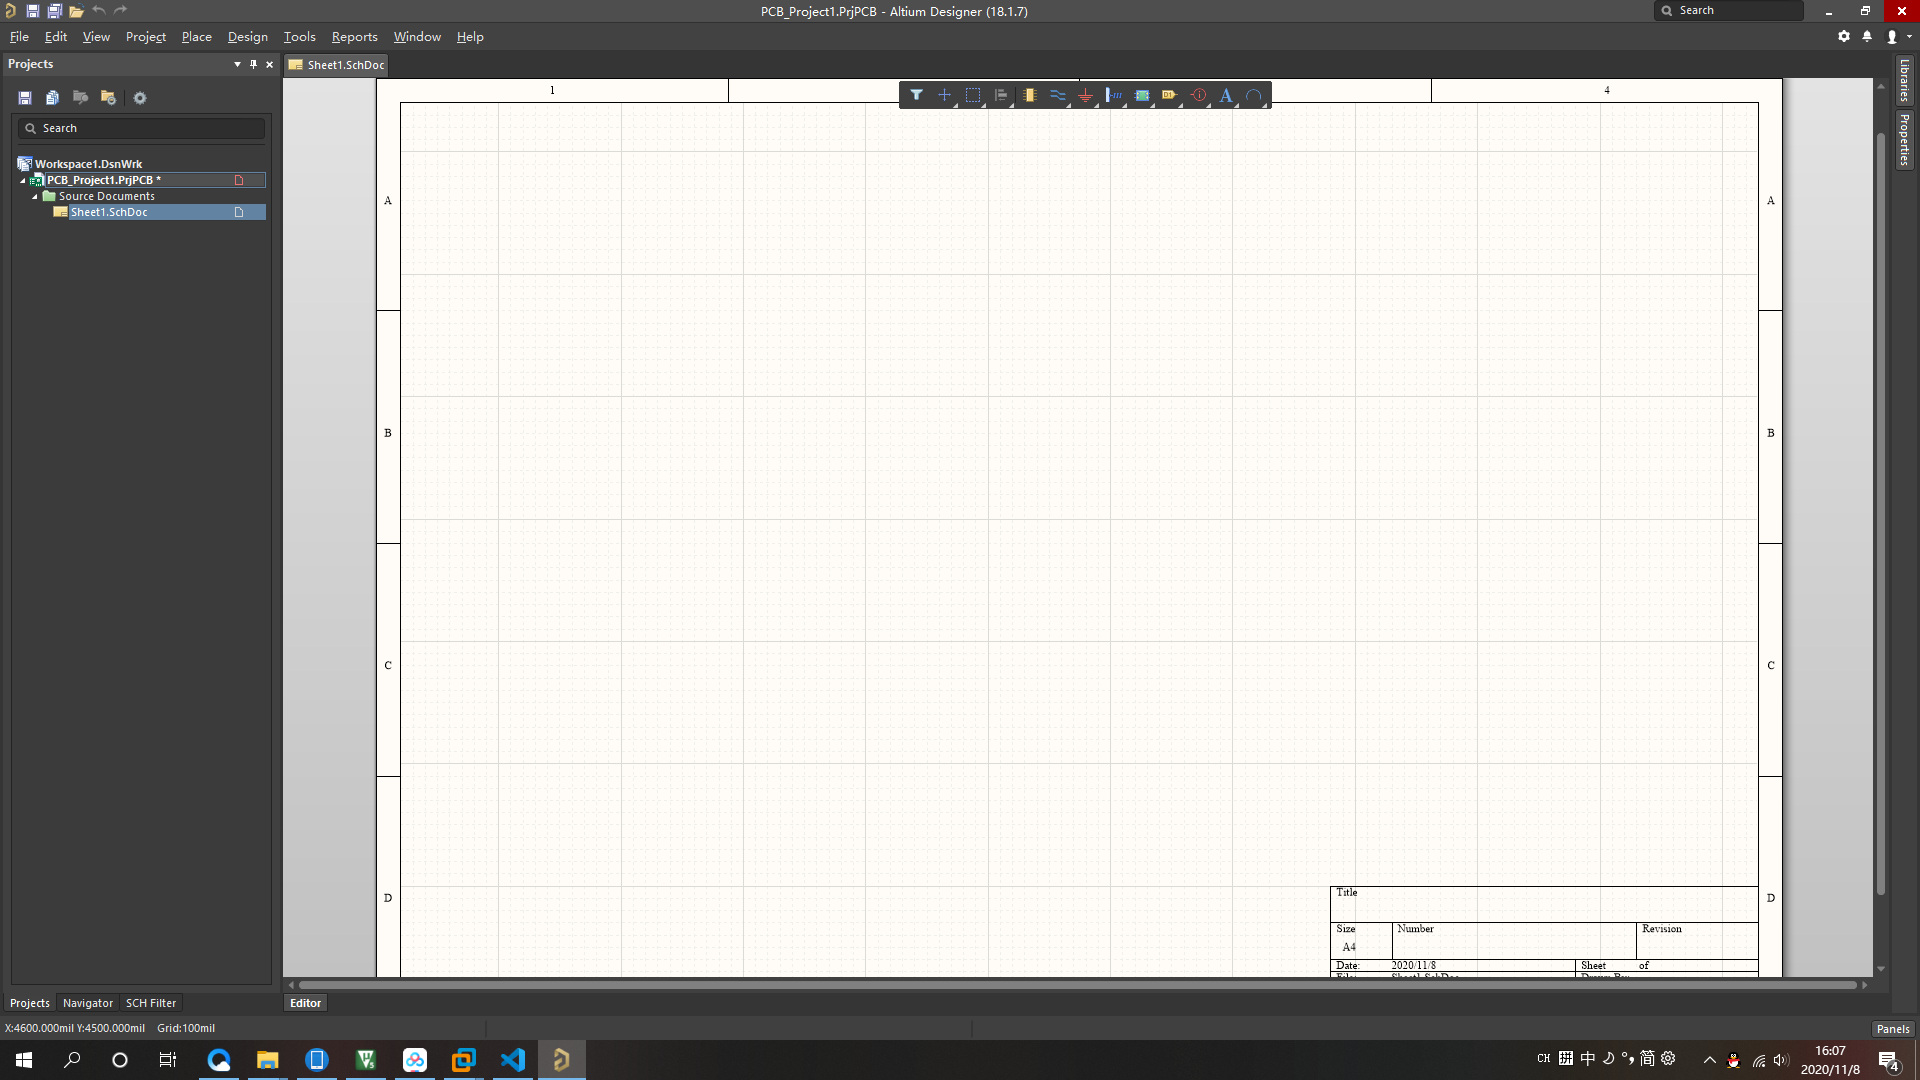Image resolution: width=1920 pixels, height=1080 pixels.
Task: Open the Properties side panel
Action: click(1905, 140)
